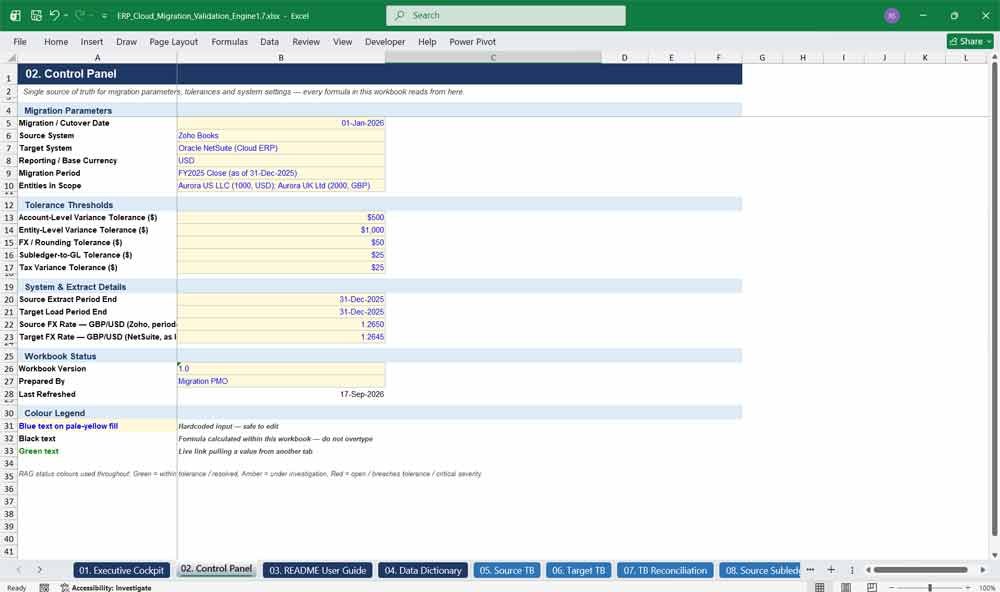The height and width of the screenshot is (592, 1000).
Task: Click the Share button
Action: tap(970, 41)
